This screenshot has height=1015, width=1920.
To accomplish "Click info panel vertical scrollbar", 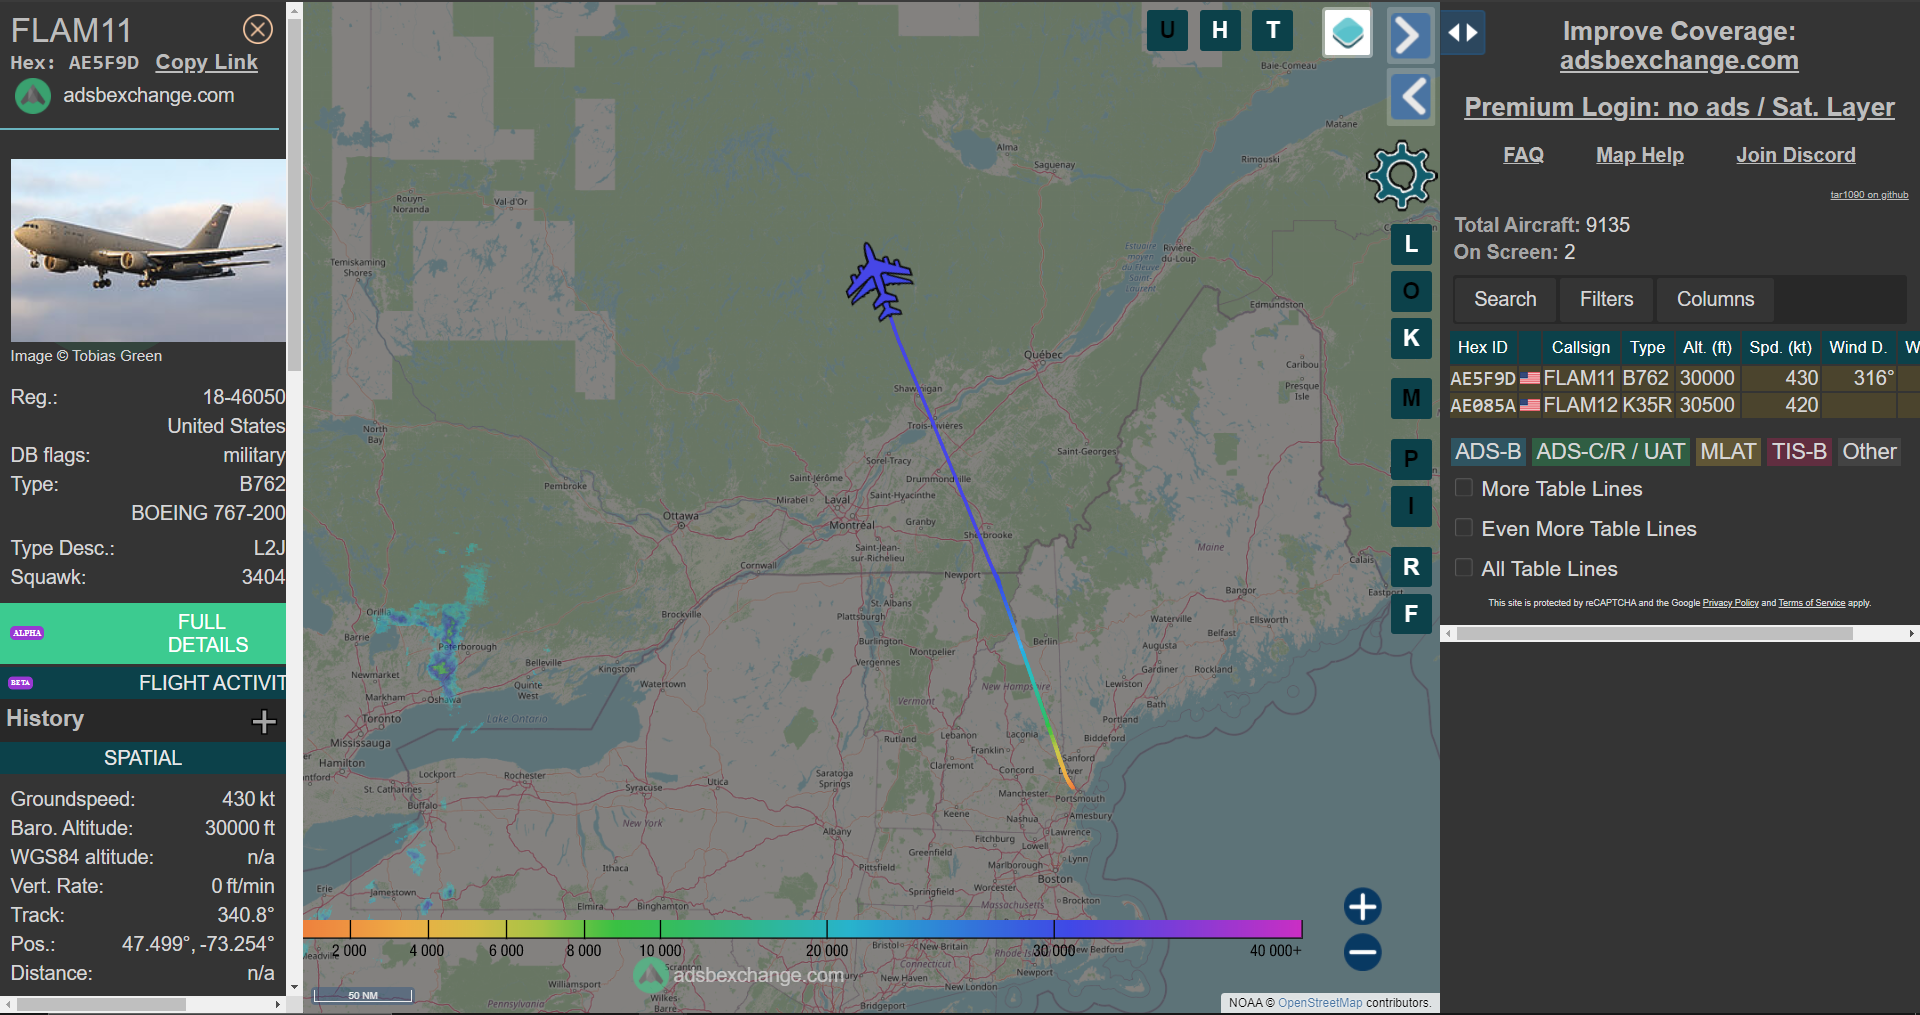I will (294, 195).
